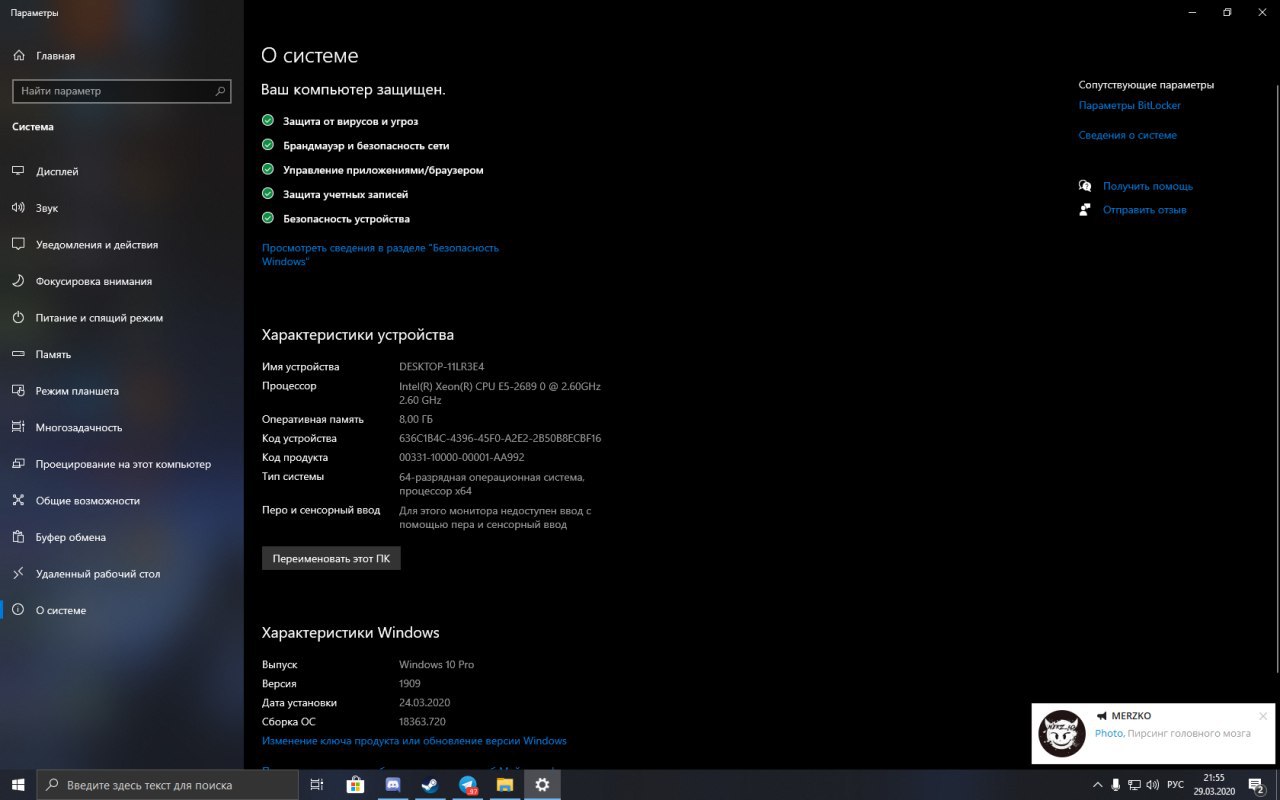Open Microsoft Store from taskbar
The image size is (1280, 800).
click(x=355, y=785)
